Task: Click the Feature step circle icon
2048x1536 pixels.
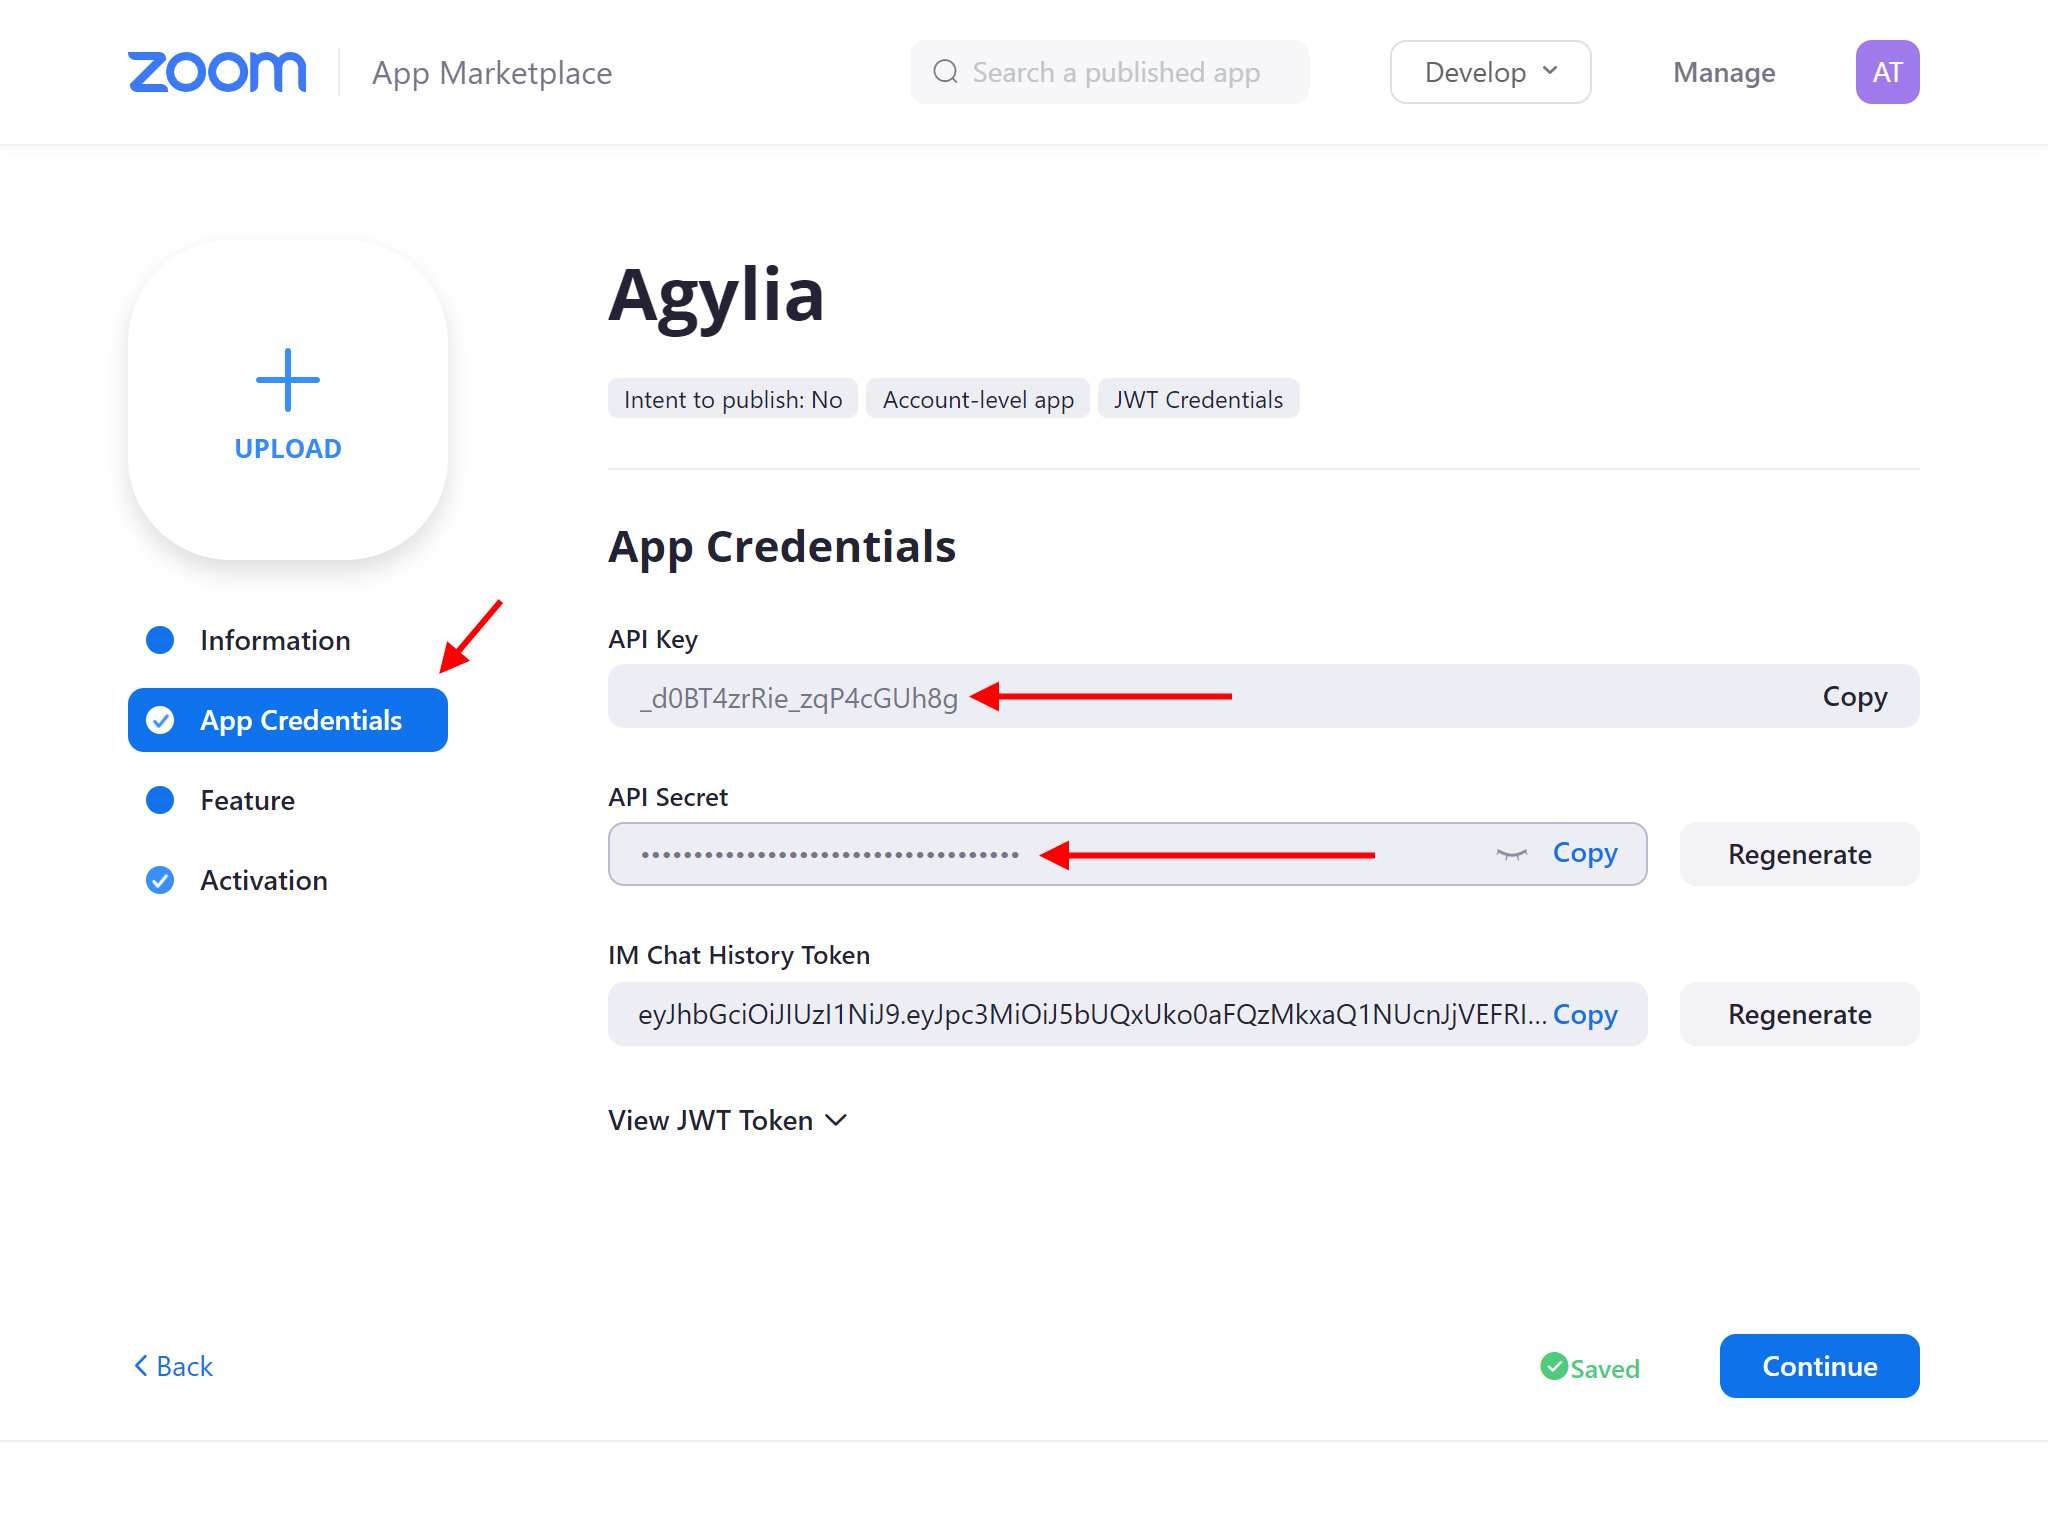Action: [x=160, y=800]
